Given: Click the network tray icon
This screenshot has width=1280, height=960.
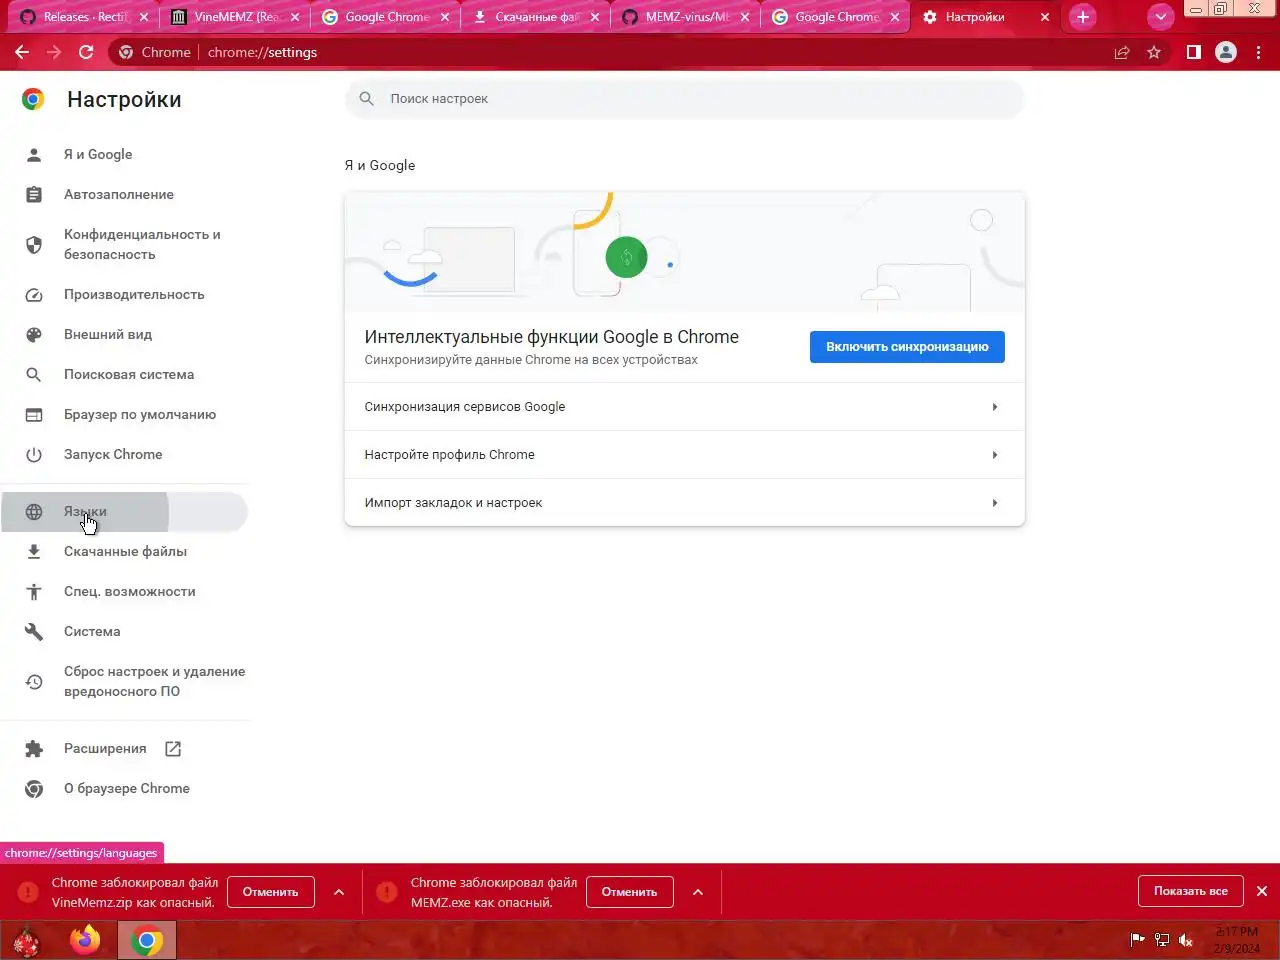Looking at the screenshot, I should coord(1162,940).
